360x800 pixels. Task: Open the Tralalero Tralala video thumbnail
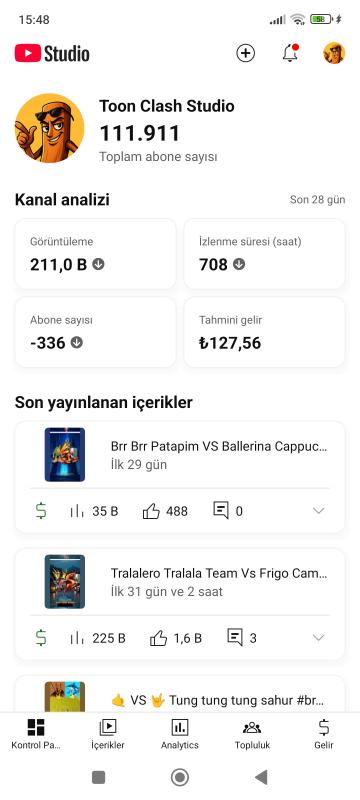65,582
